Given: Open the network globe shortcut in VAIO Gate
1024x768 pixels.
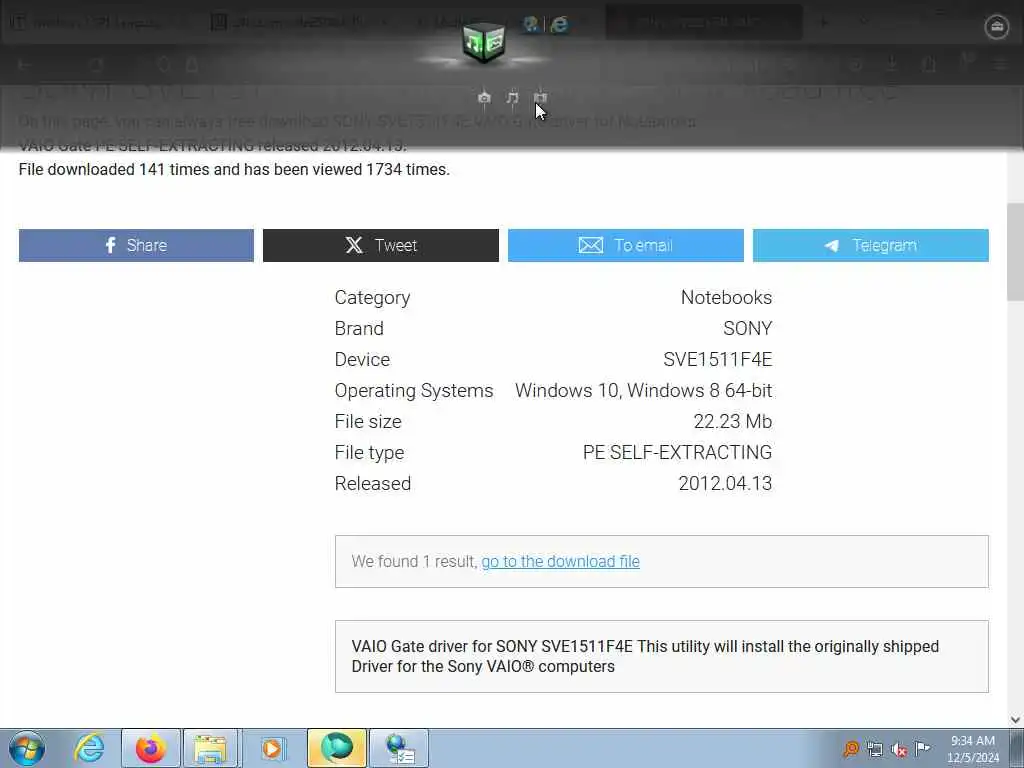Looking at the screenshot, I should (x=531, y=25).
